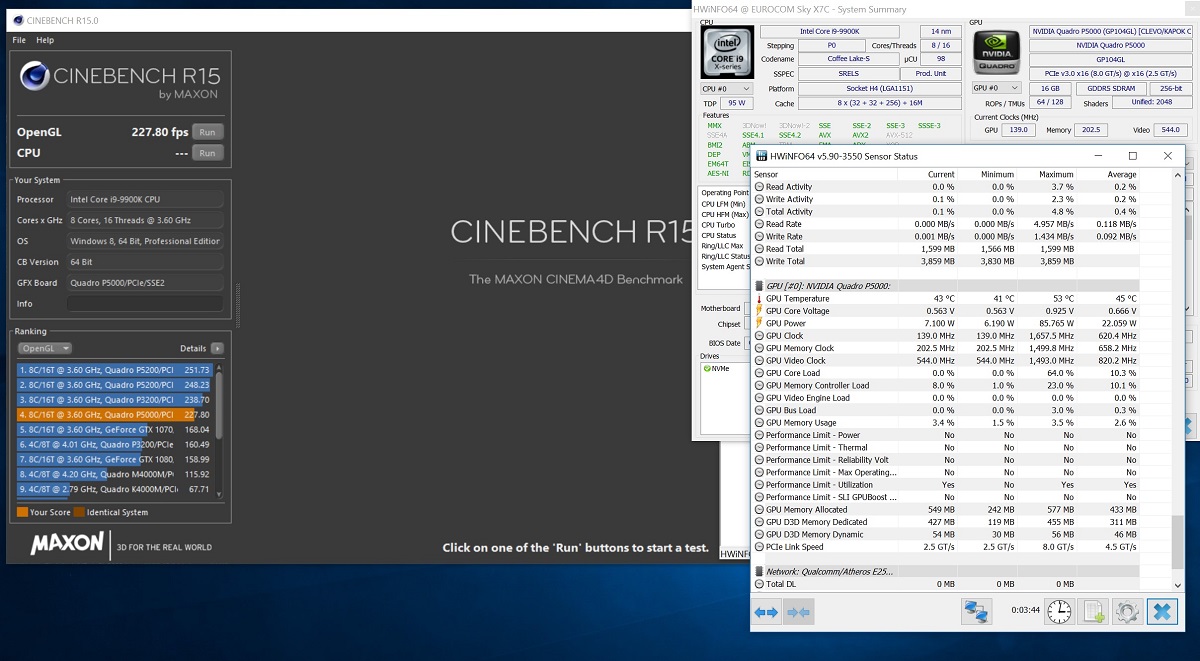Click the Intel Core i9 logo
Viewport: 1200px width, 661px height.
tap(725, 53)
